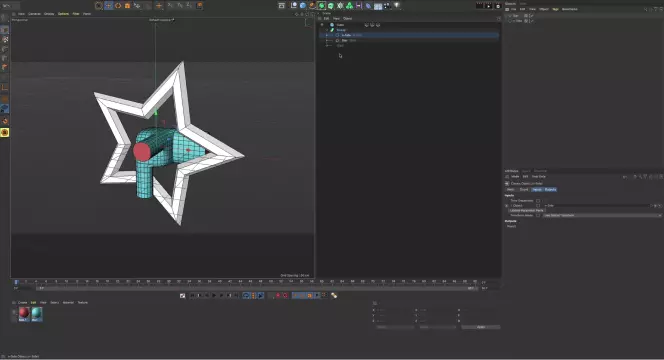This screenshot has width=664, height=360.
Task: Click the Update Parameter Ports button
Action: click(x=526, y=210)
